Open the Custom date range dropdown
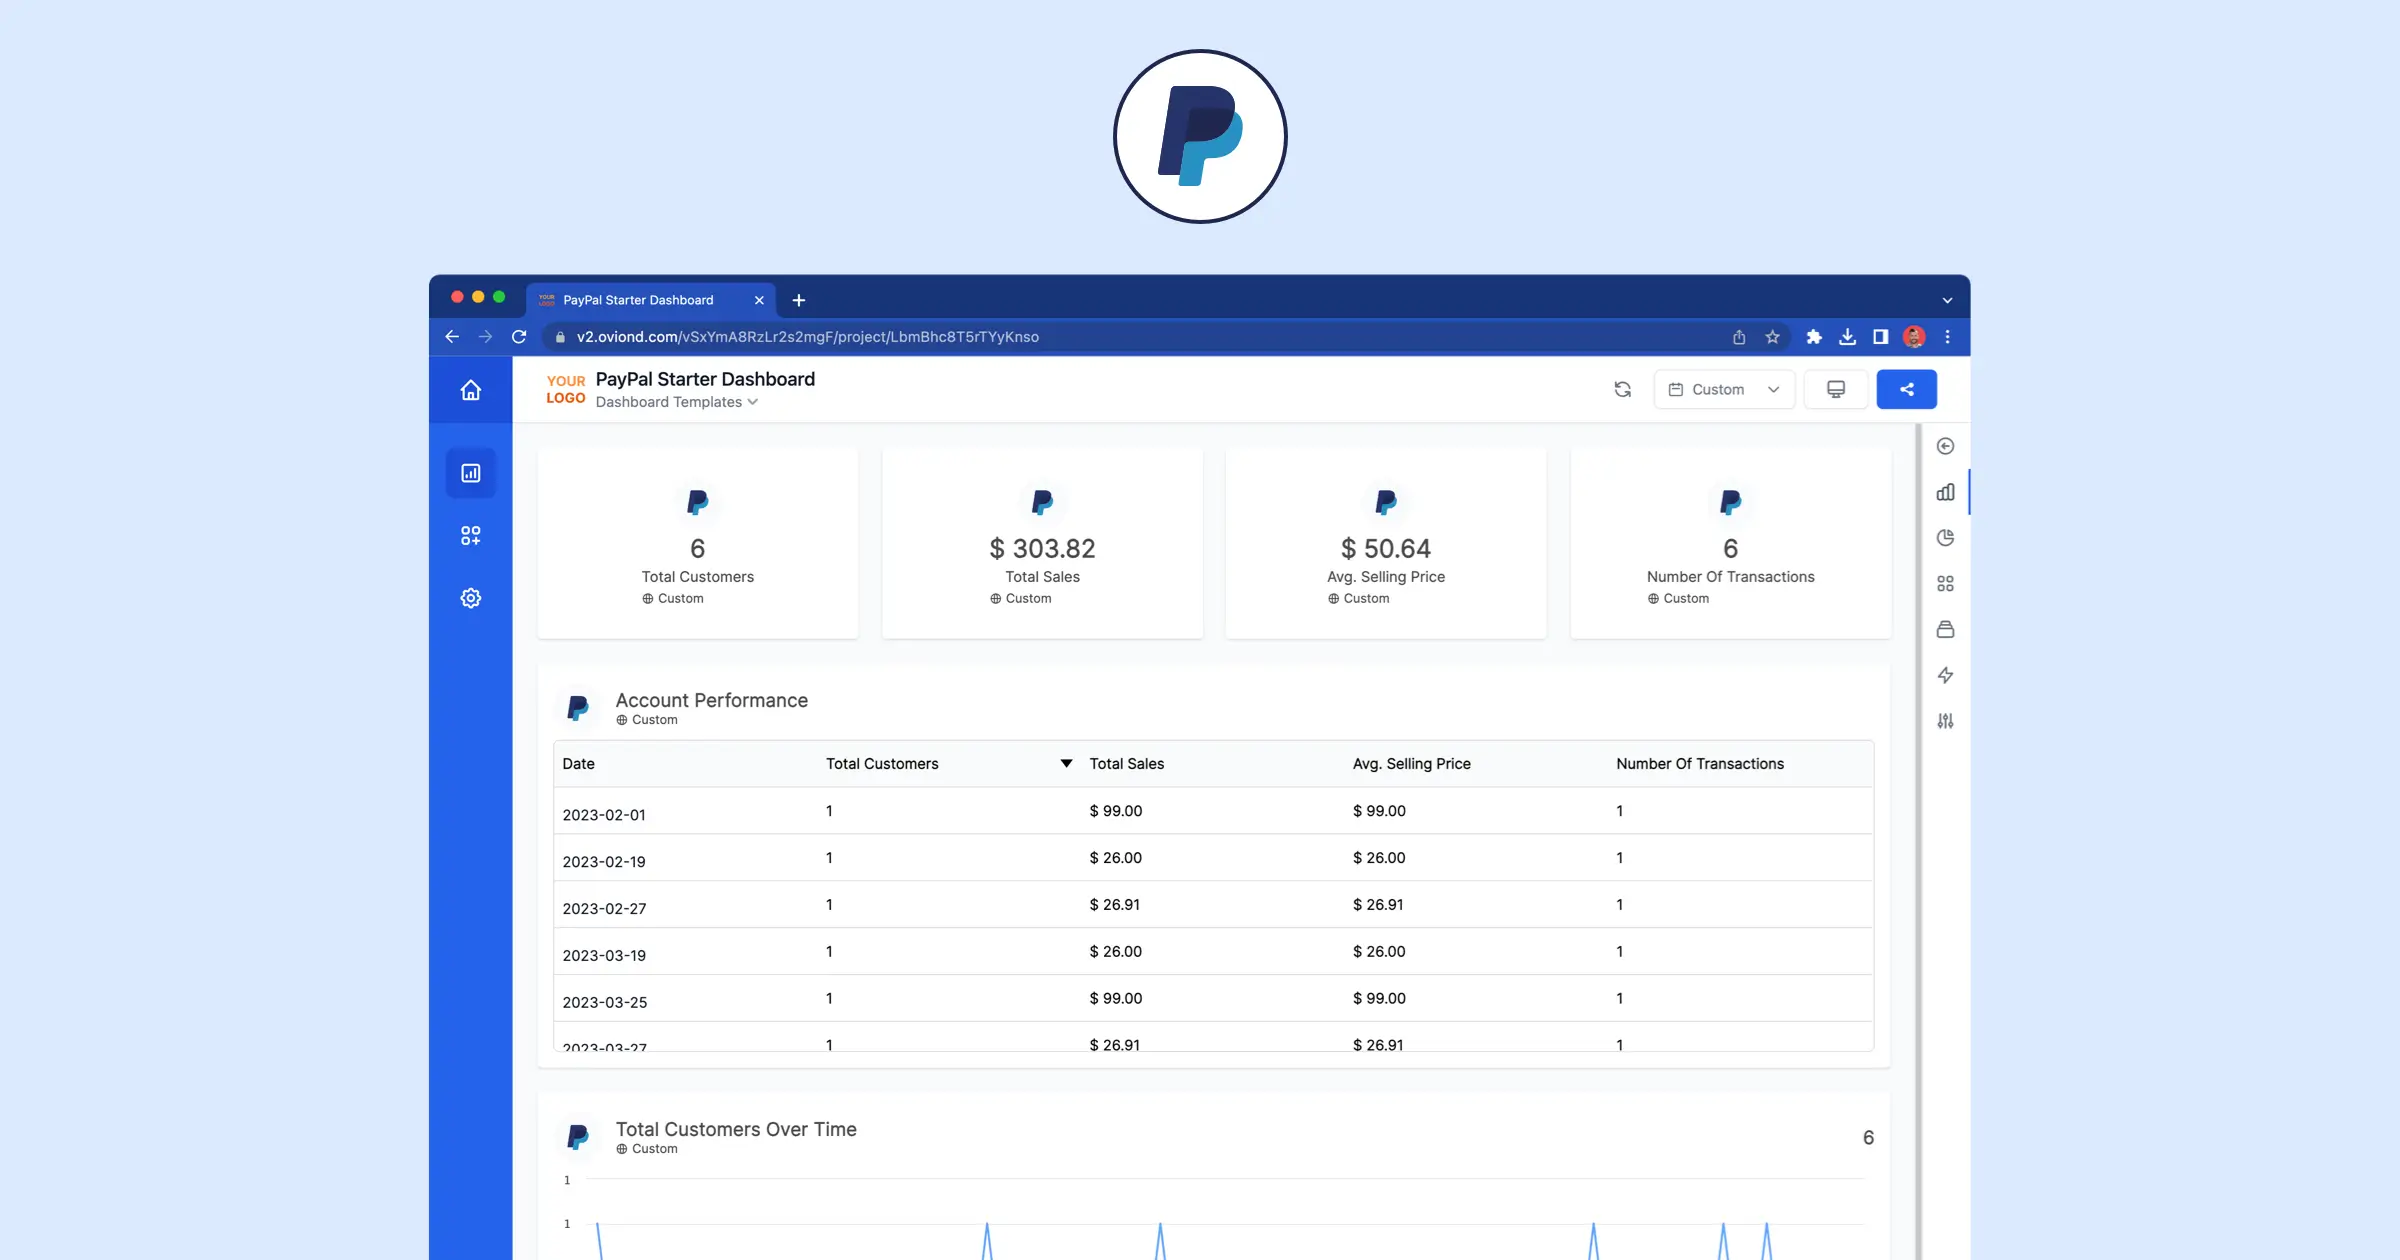The height and width of the screenshot is (1260, 2400). pyautogui.click(x=1724, y=390)
